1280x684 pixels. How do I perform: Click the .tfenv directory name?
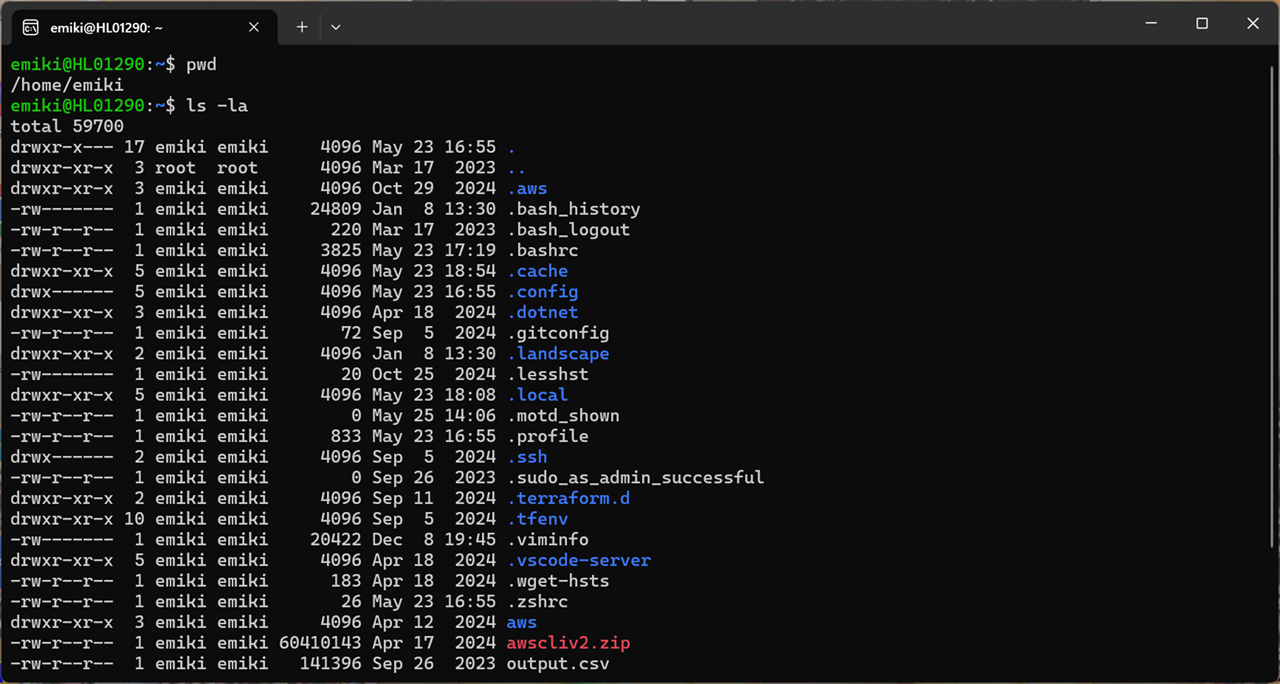click(x=537, y=519)
